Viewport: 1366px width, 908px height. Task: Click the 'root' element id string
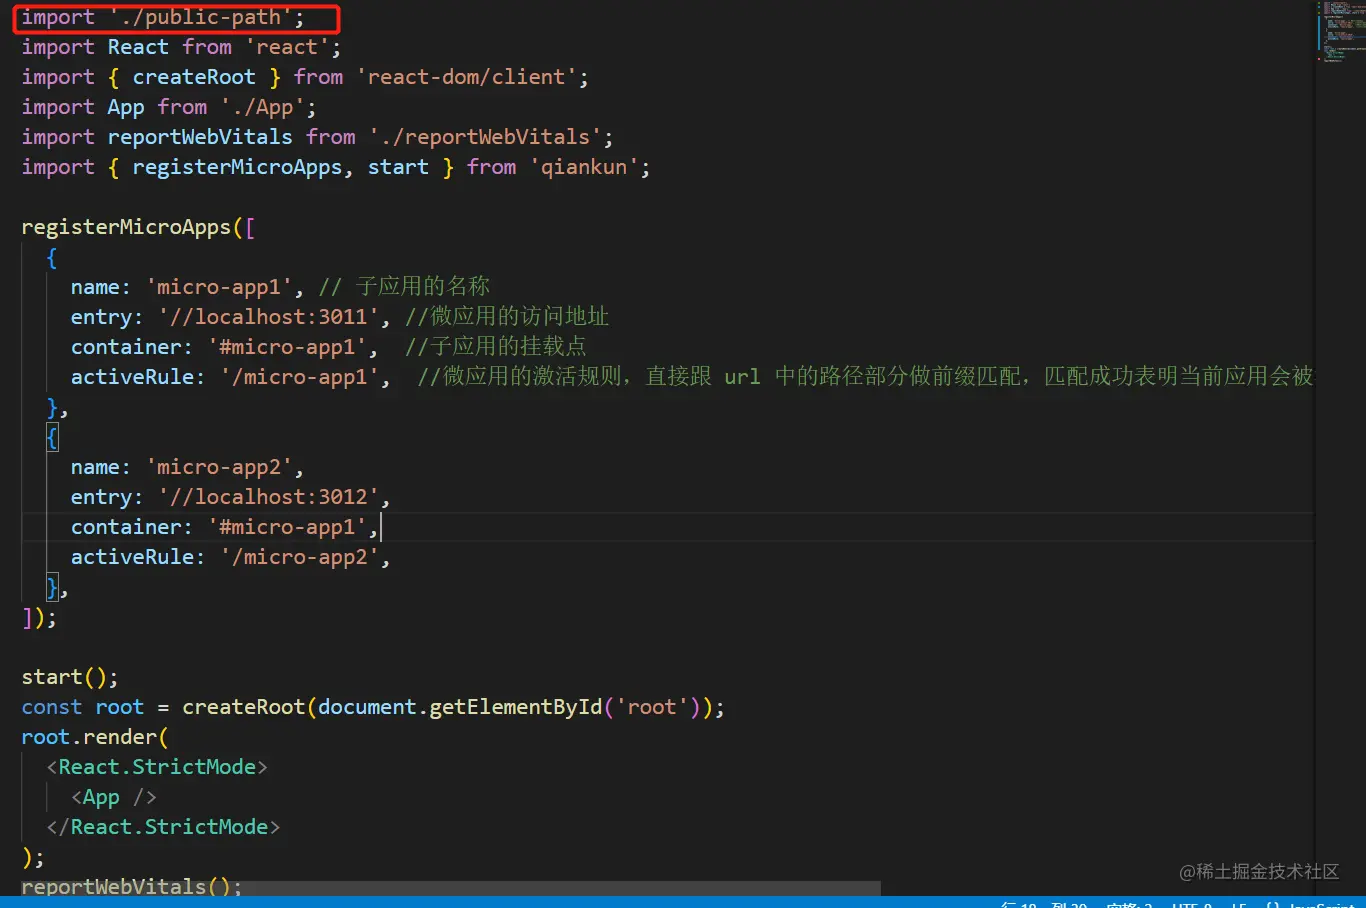pos(652,707)
